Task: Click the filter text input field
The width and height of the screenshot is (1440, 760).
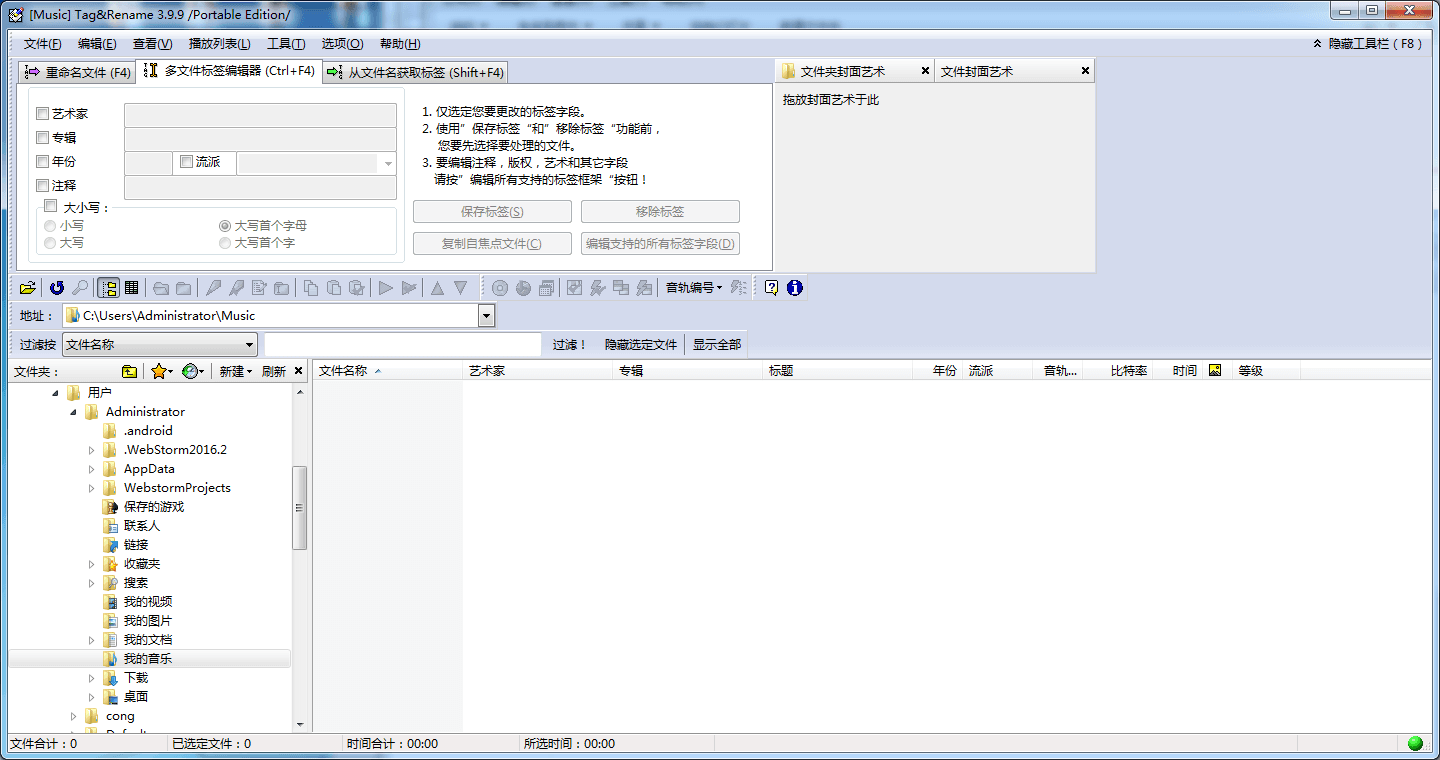Action: (x=402, y=344)
